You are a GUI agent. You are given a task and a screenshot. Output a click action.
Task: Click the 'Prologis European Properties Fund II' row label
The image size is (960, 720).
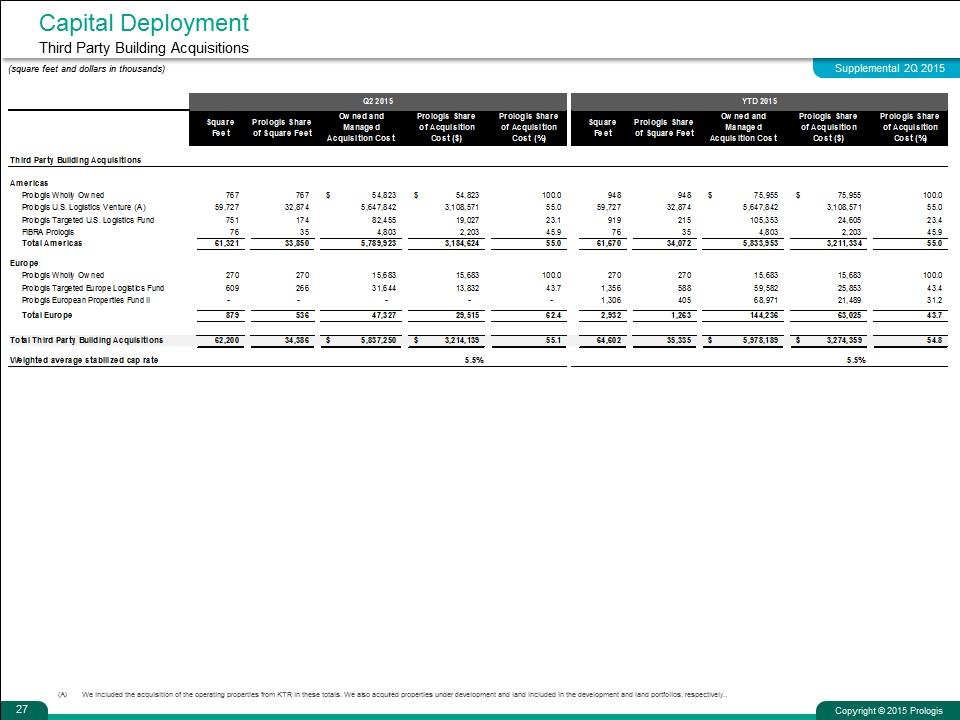[x=86, y=300]
